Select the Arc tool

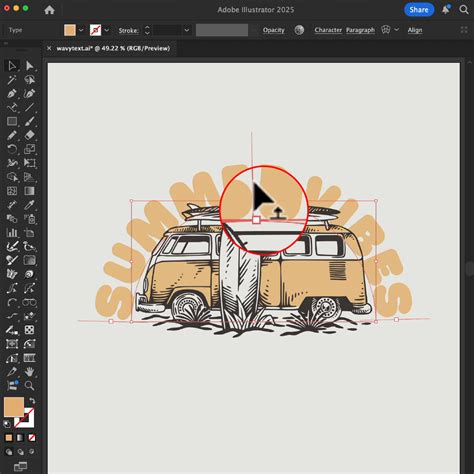(x=12, y=302)
